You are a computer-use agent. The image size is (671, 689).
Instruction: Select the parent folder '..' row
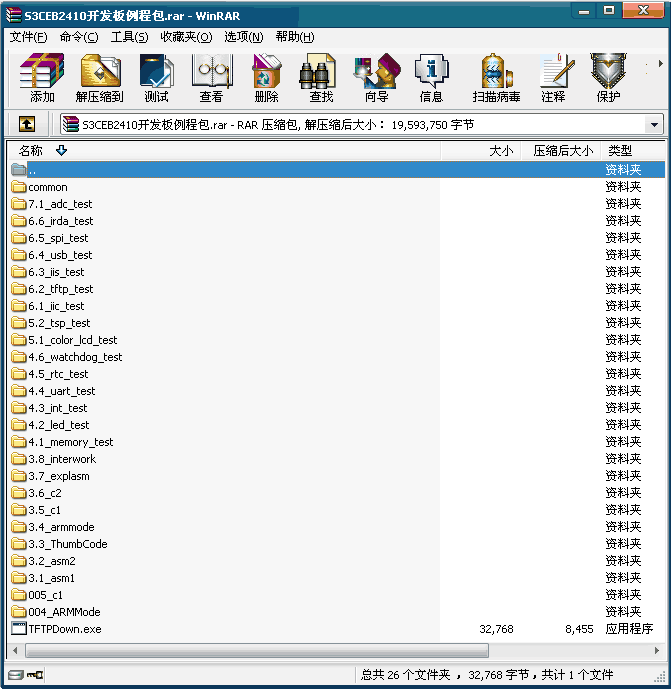(x=337, y=170)
